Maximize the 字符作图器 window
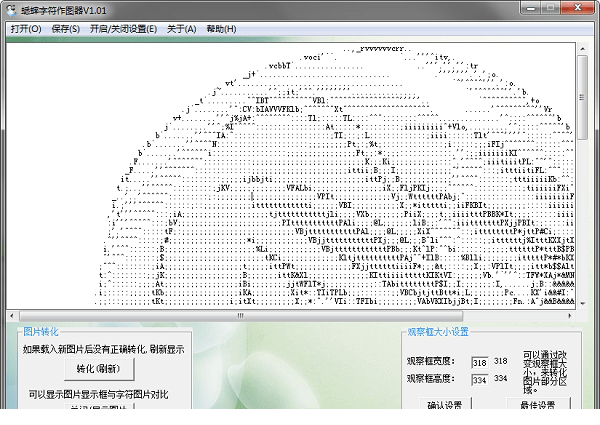Viewport: 600px width, 425px height. pos(551,8)
